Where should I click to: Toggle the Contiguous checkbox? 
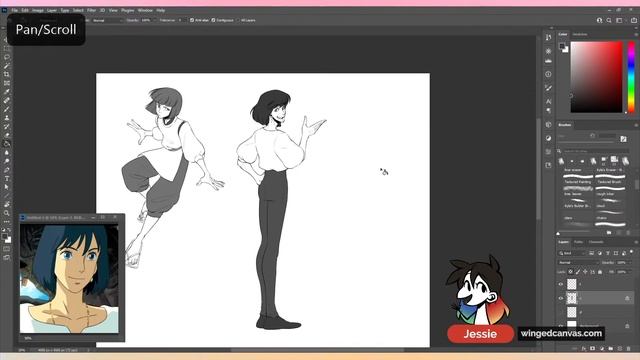tap(213, 20)
